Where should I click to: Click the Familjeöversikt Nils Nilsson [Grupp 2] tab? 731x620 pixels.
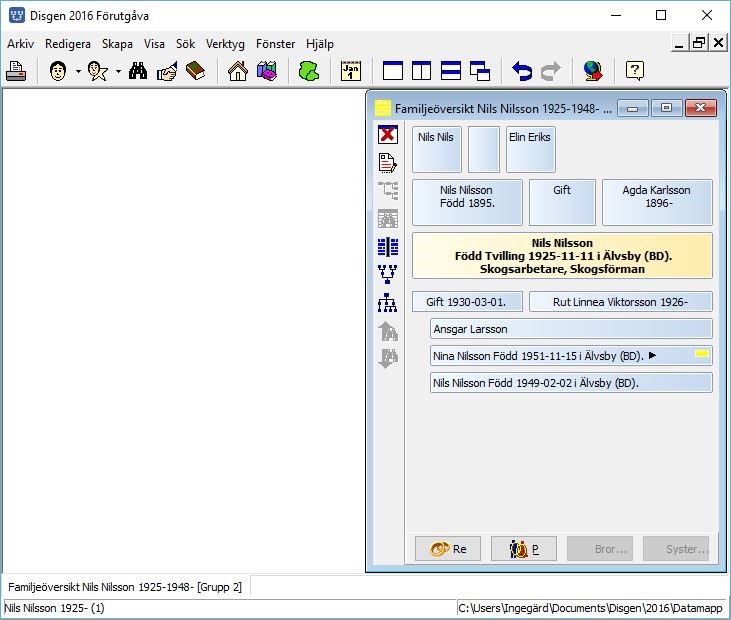click(x=125, y=586)
